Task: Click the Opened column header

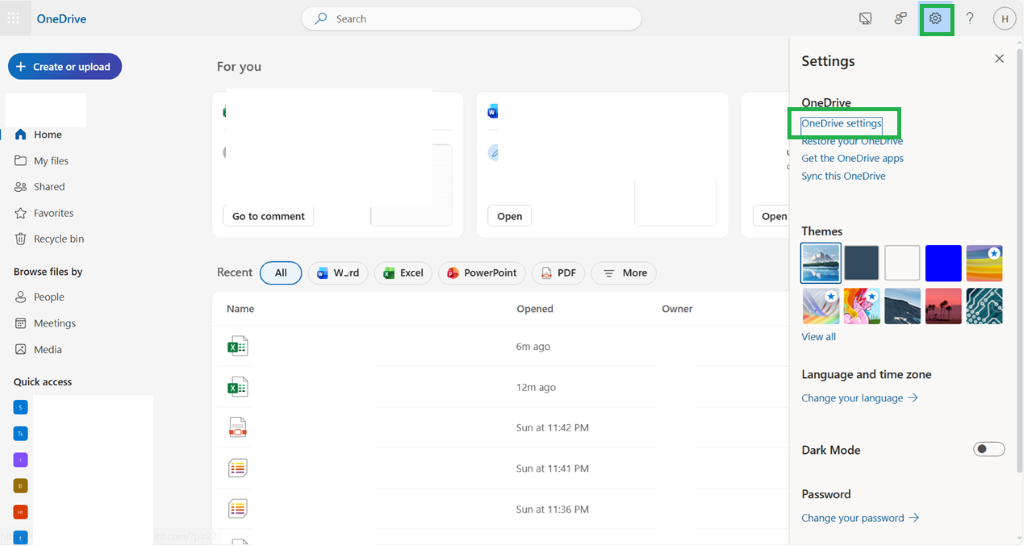Action: click(535, 309)
